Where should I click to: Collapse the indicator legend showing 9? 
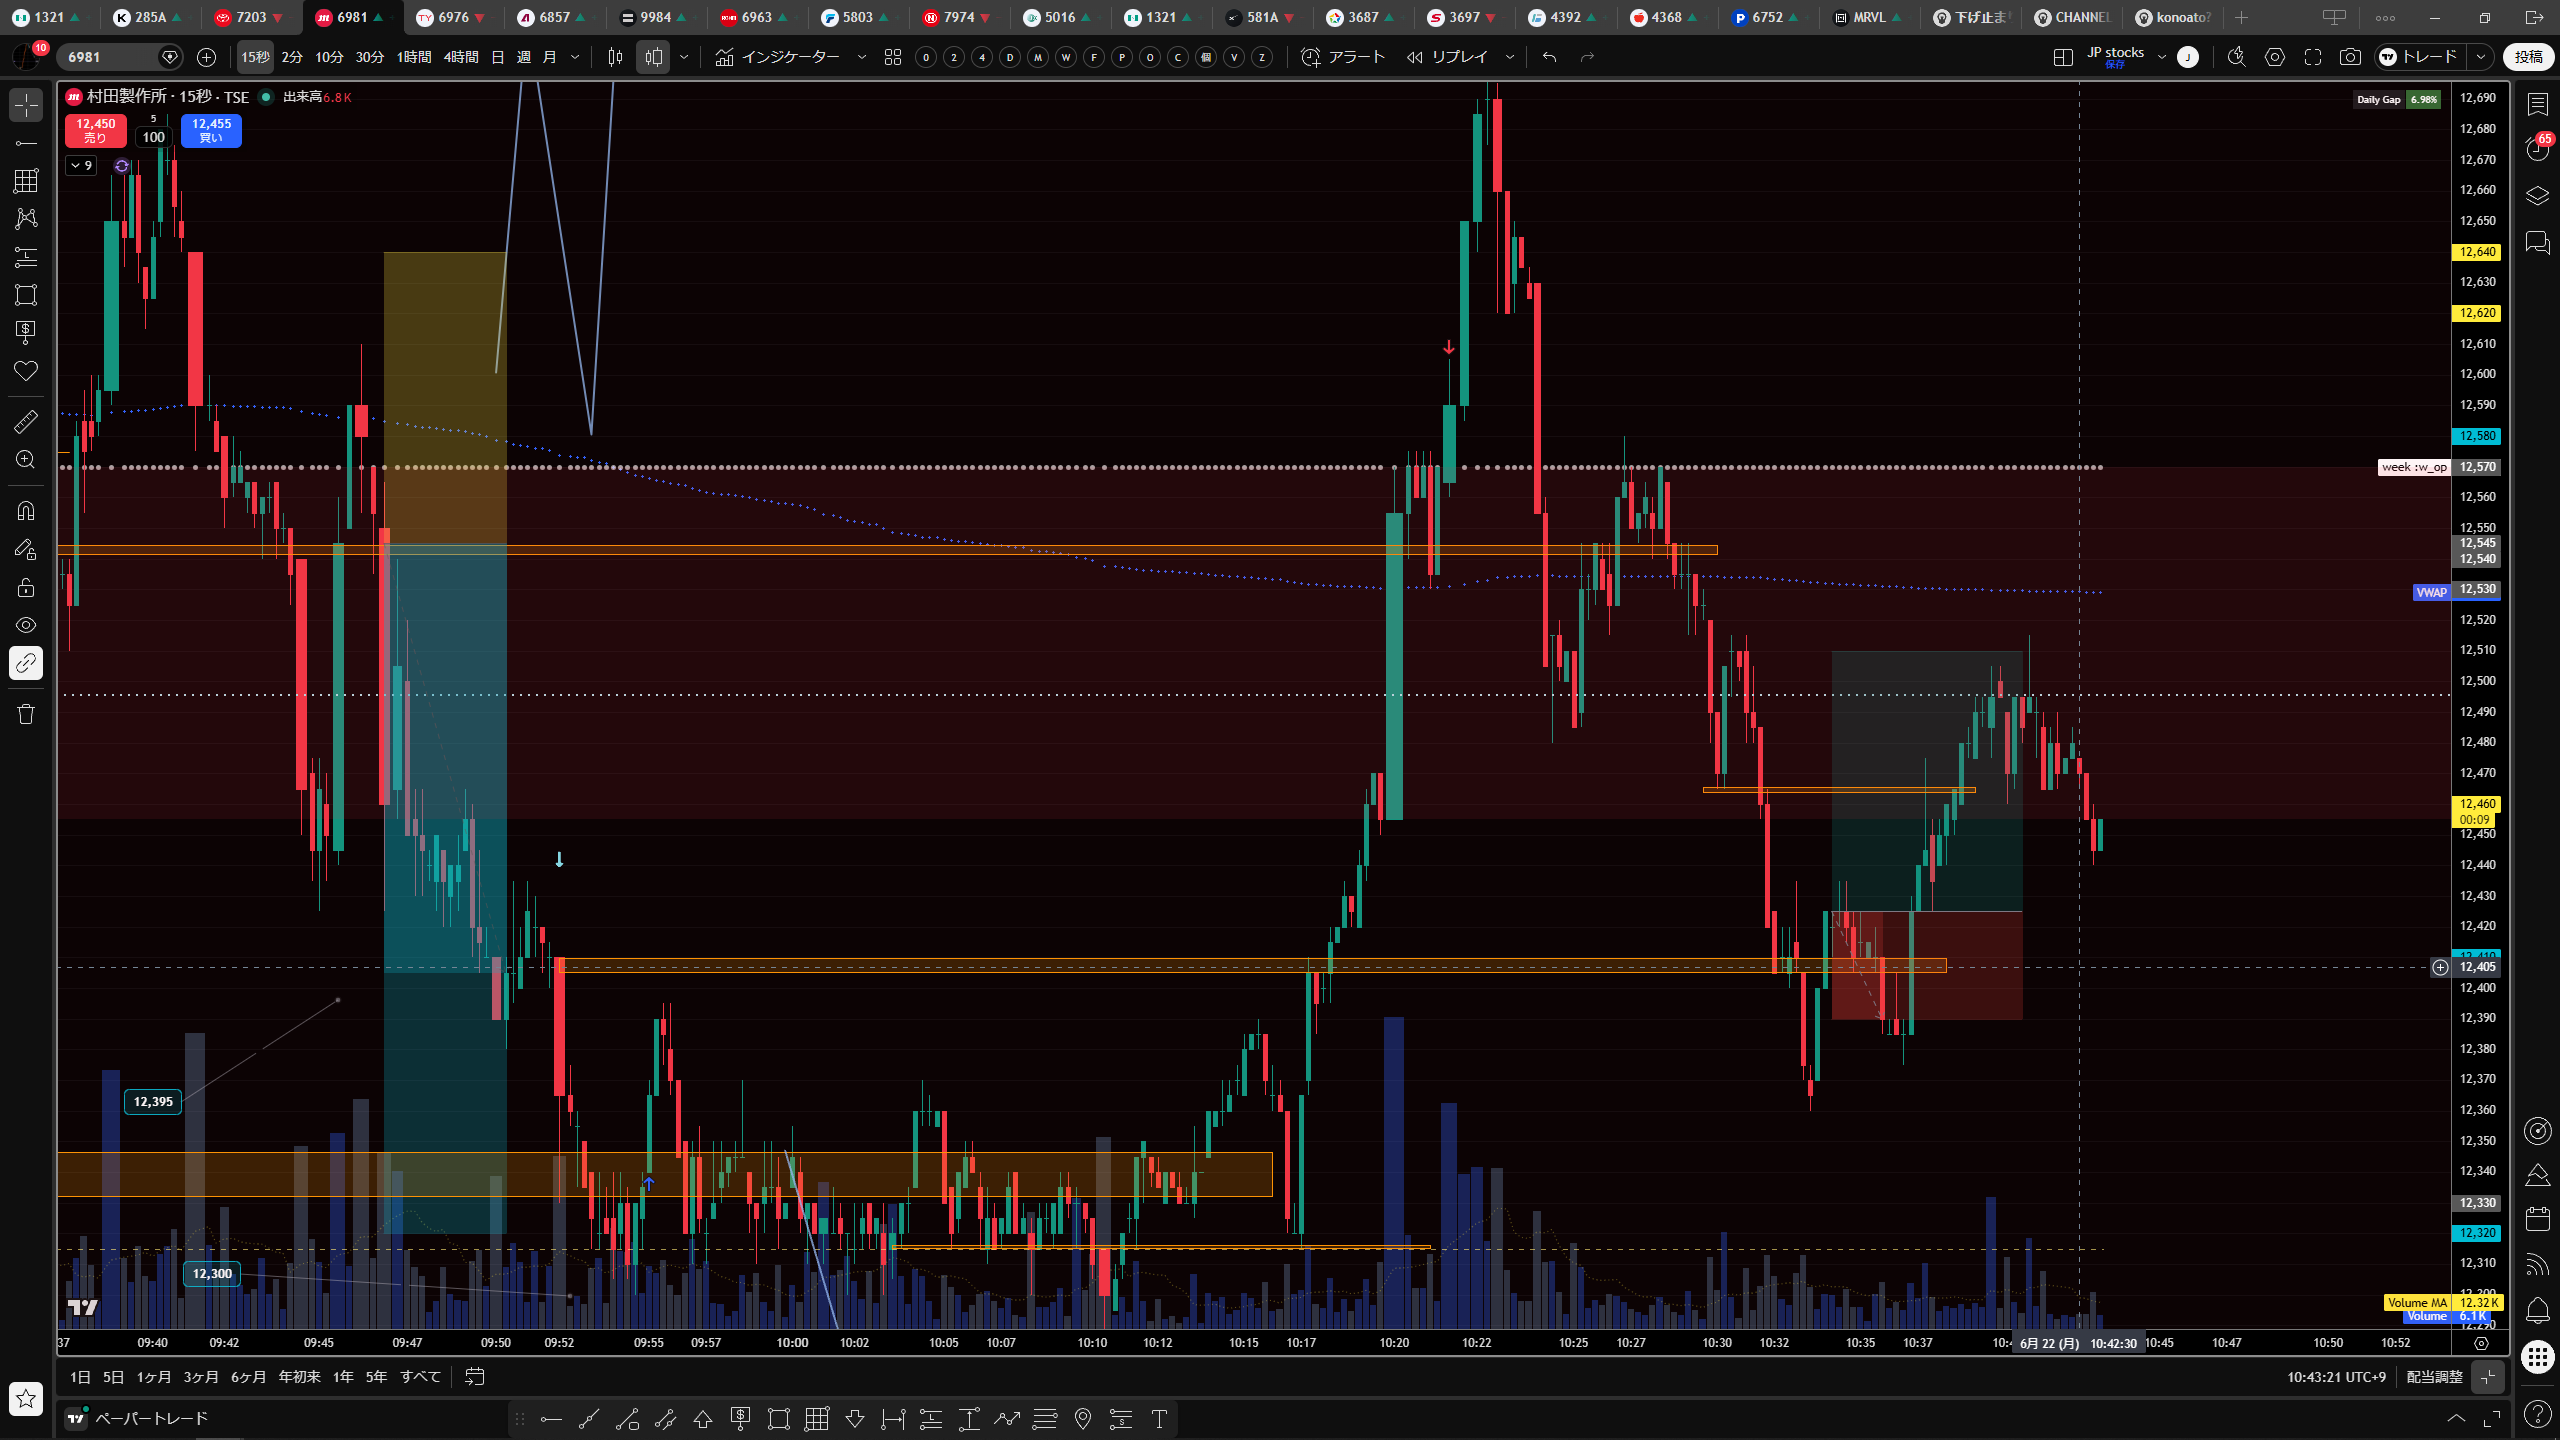81,165
